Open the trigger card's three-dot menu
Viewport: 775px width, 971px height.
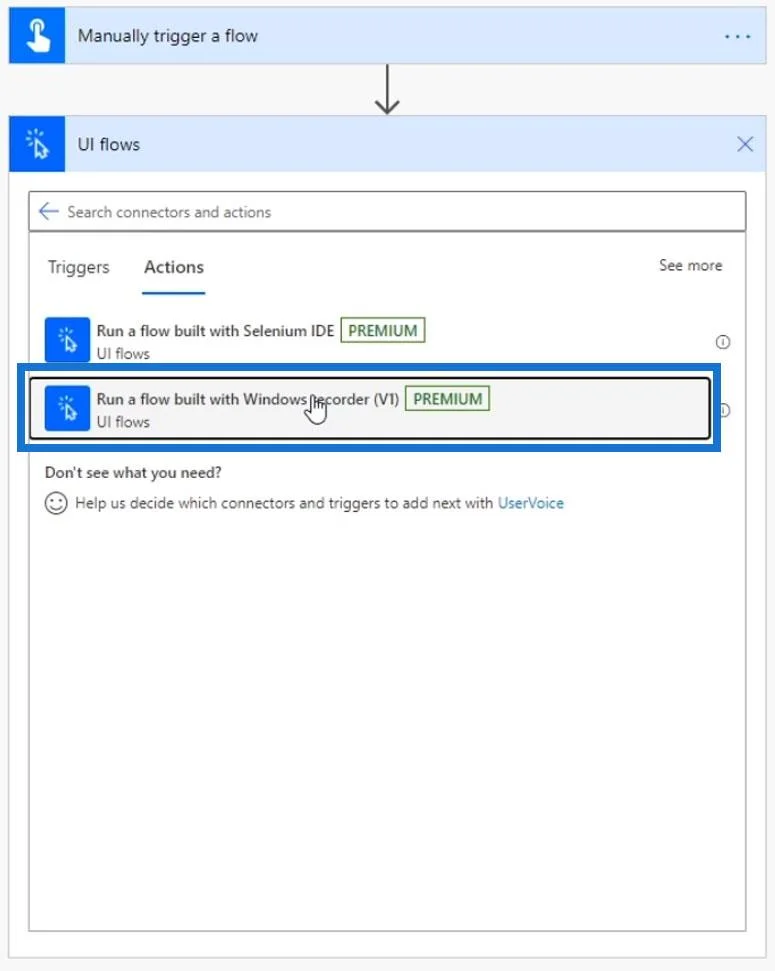[x=737, y=37]
